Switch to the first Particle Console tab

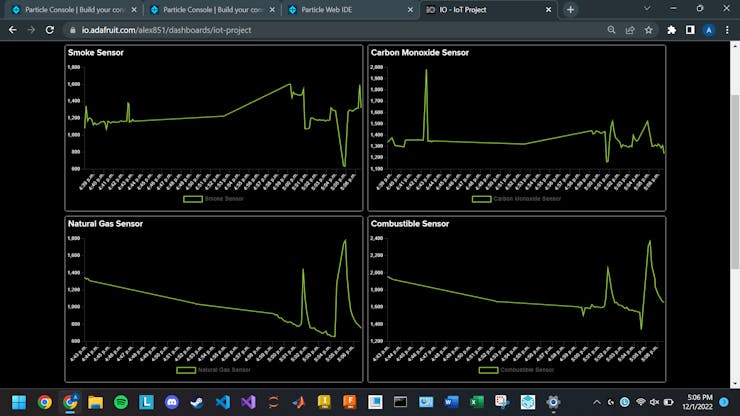click(74, 9)
